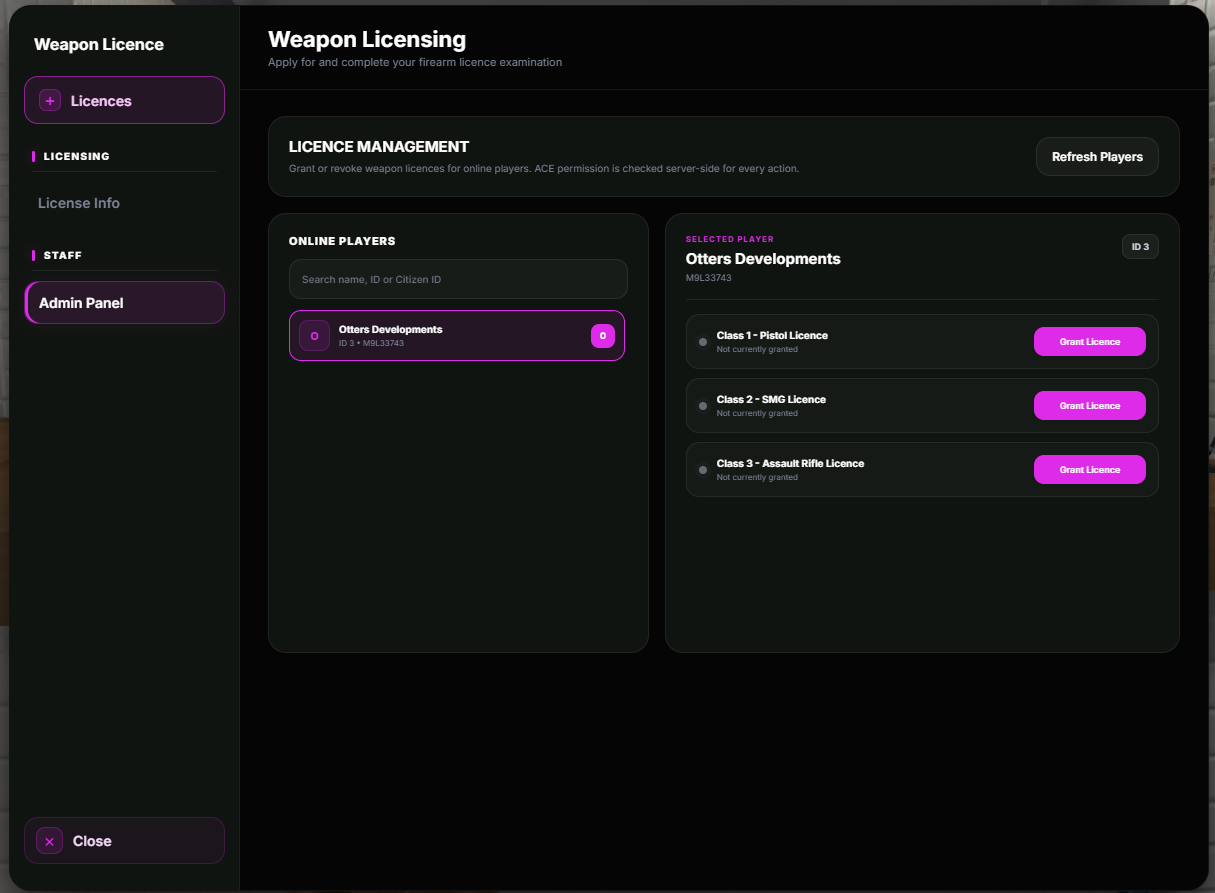
Task: Click the Otters Developments selected player heading
Action: [x=763, y=259]
